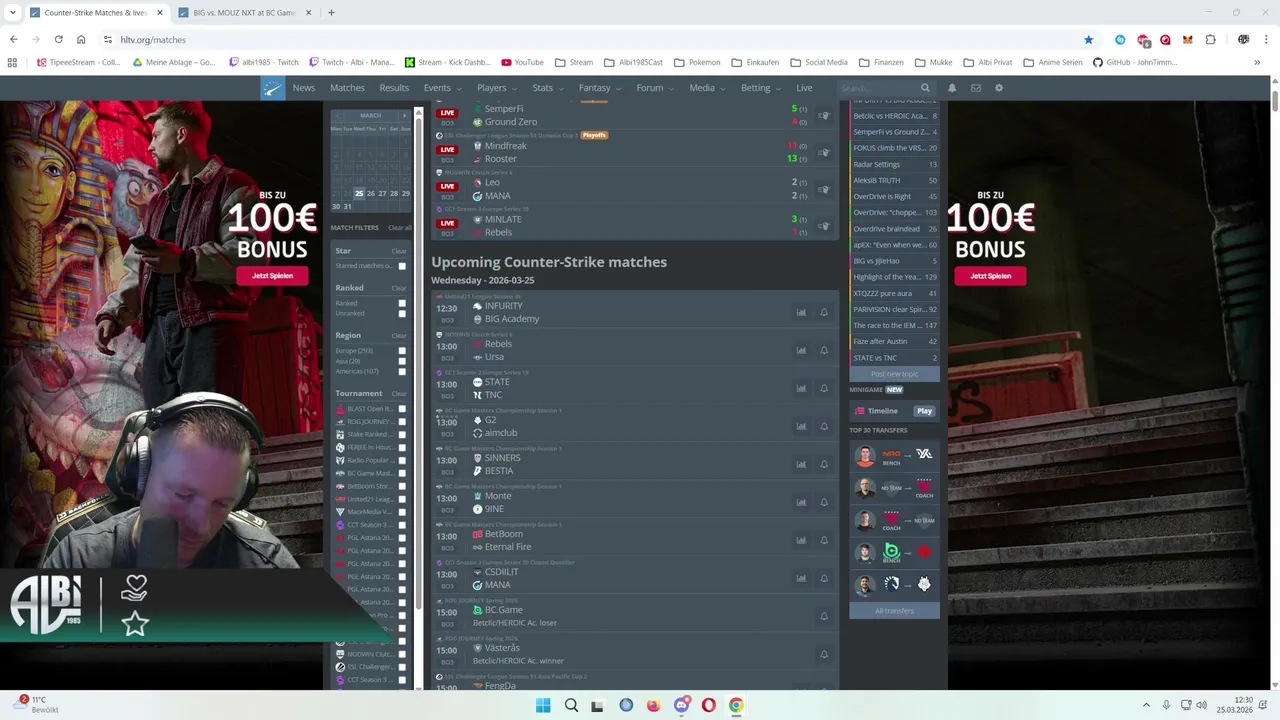The width and height of the screenshot is (1280, 720).
Task: Bookmark this page with the star icon
Action: pos(1089,40)
